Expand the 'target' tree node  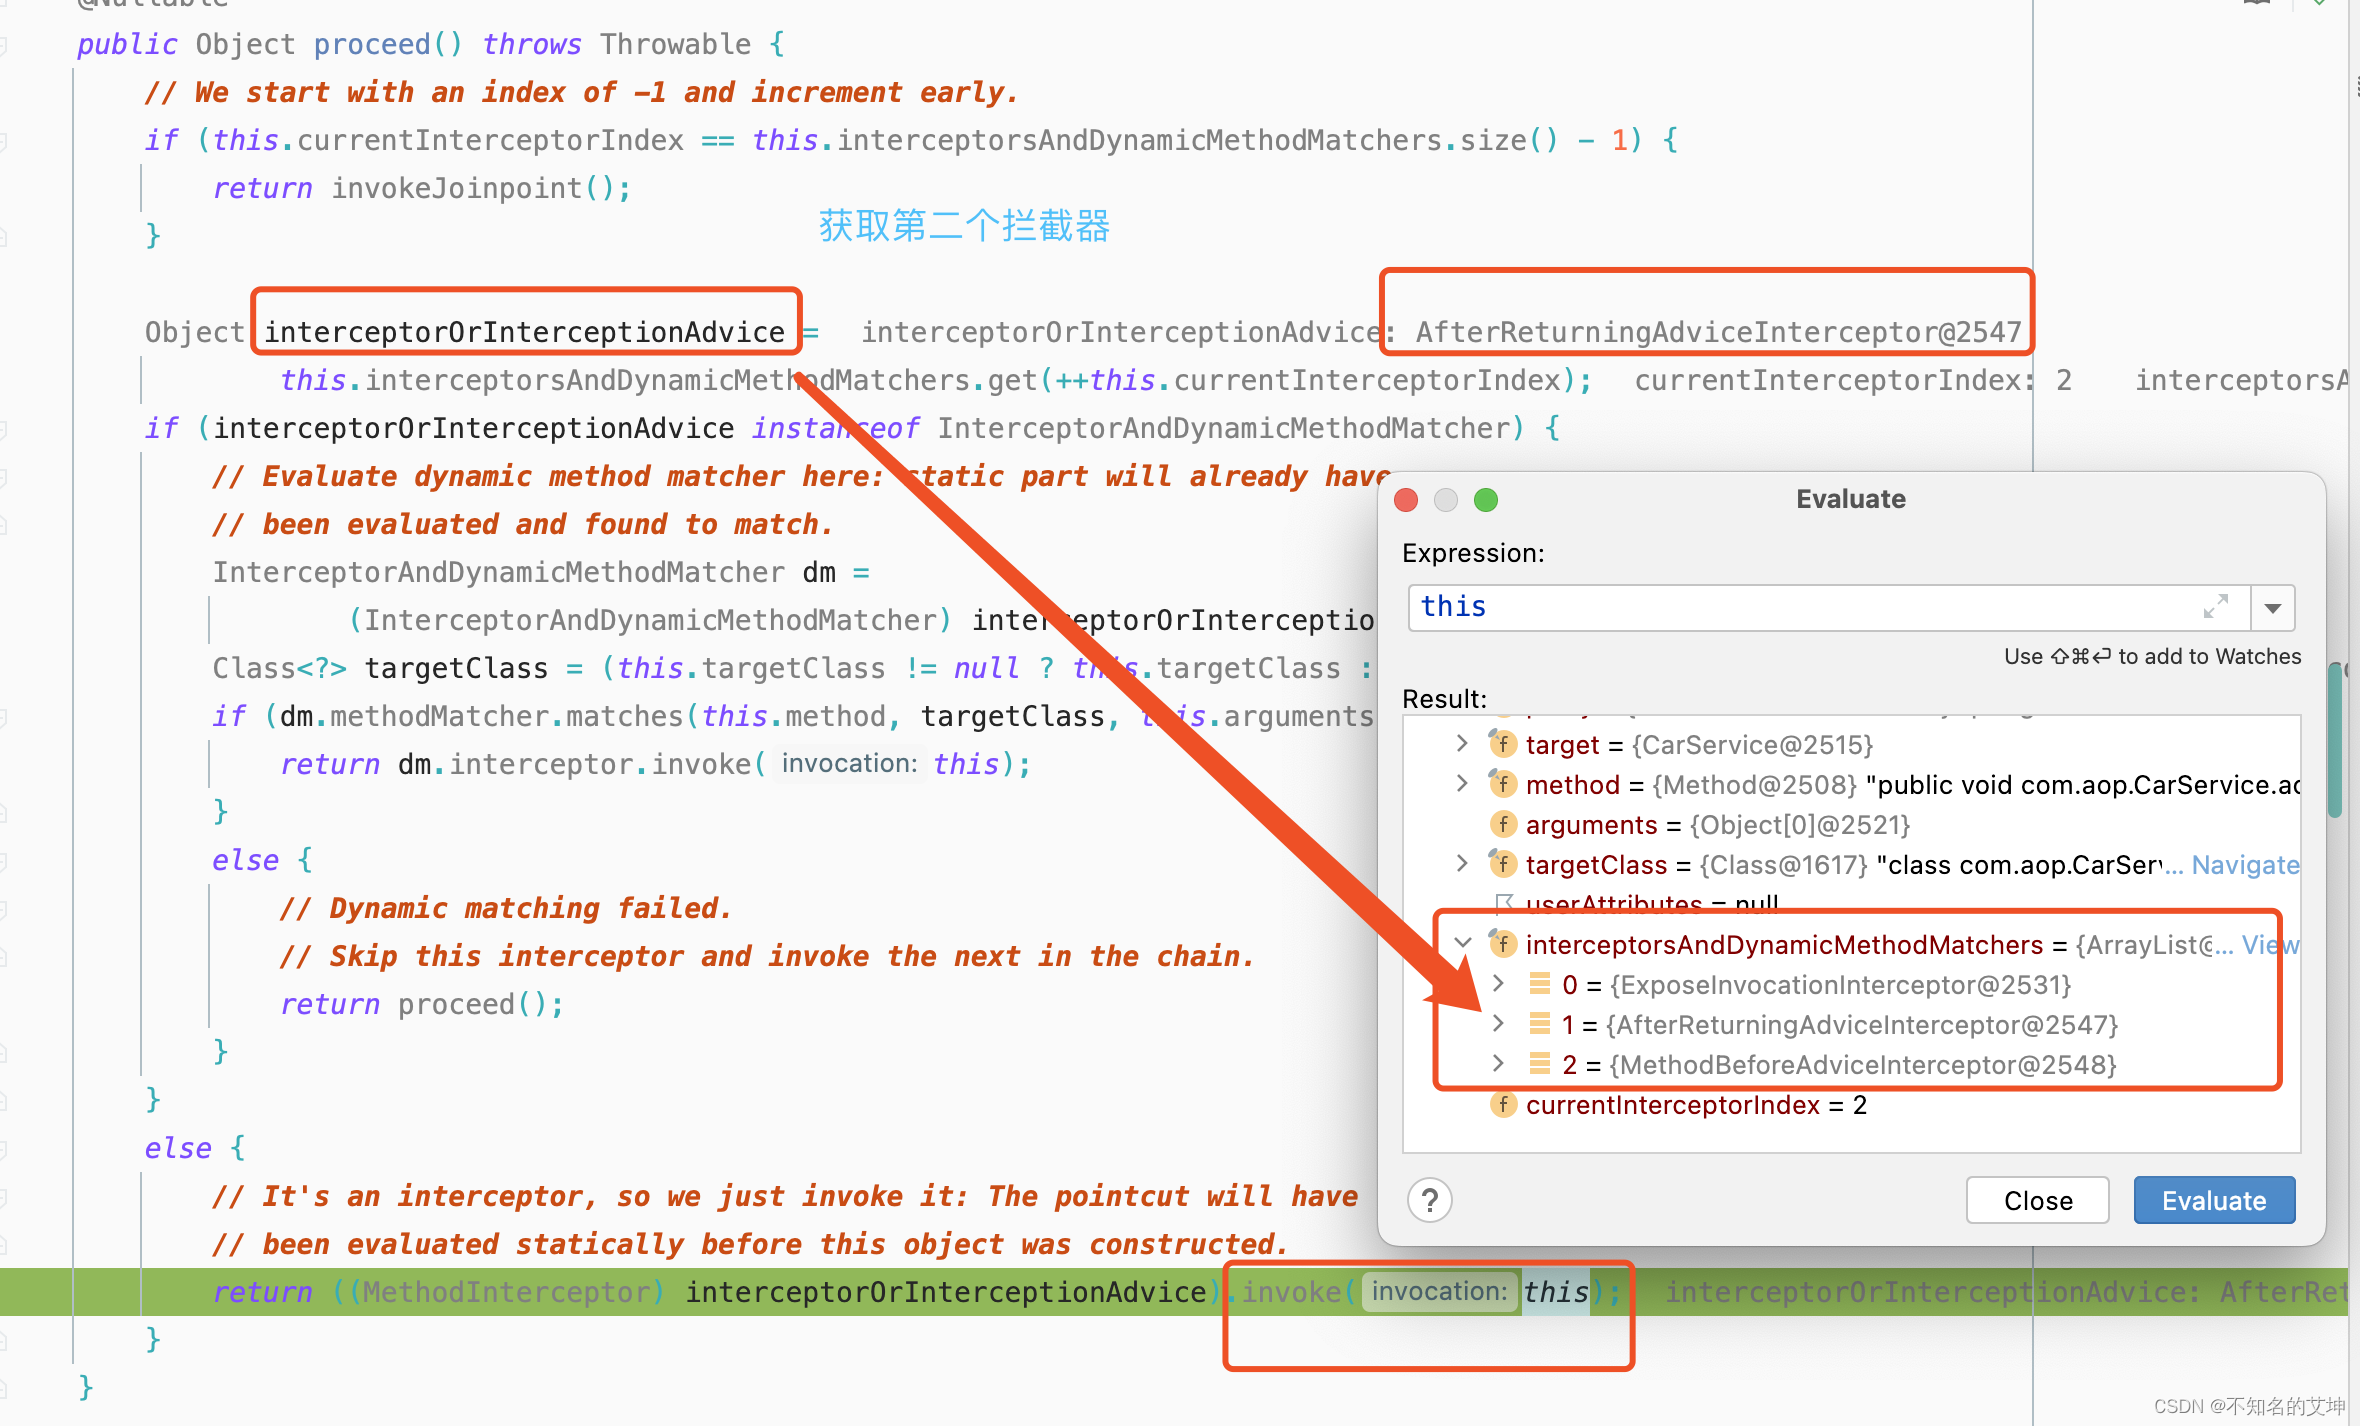pos(1462,744)
